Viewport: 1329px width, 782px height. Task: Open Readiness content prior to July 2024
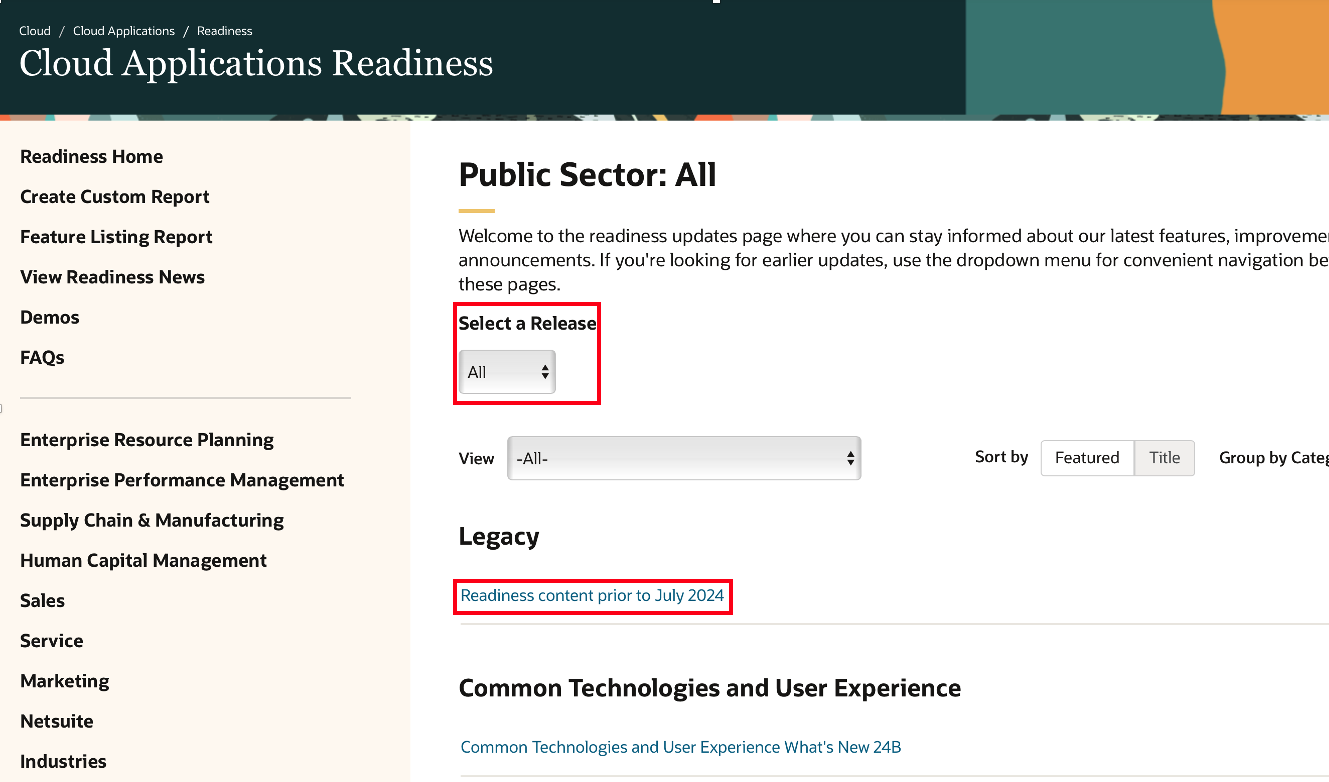[592, 596]
